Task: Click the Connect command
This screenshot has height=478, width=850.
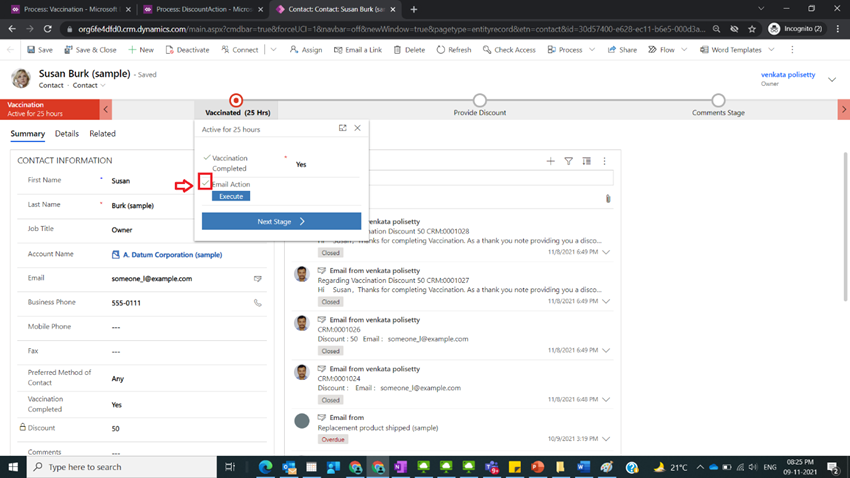Action: [x=240, y=50]
